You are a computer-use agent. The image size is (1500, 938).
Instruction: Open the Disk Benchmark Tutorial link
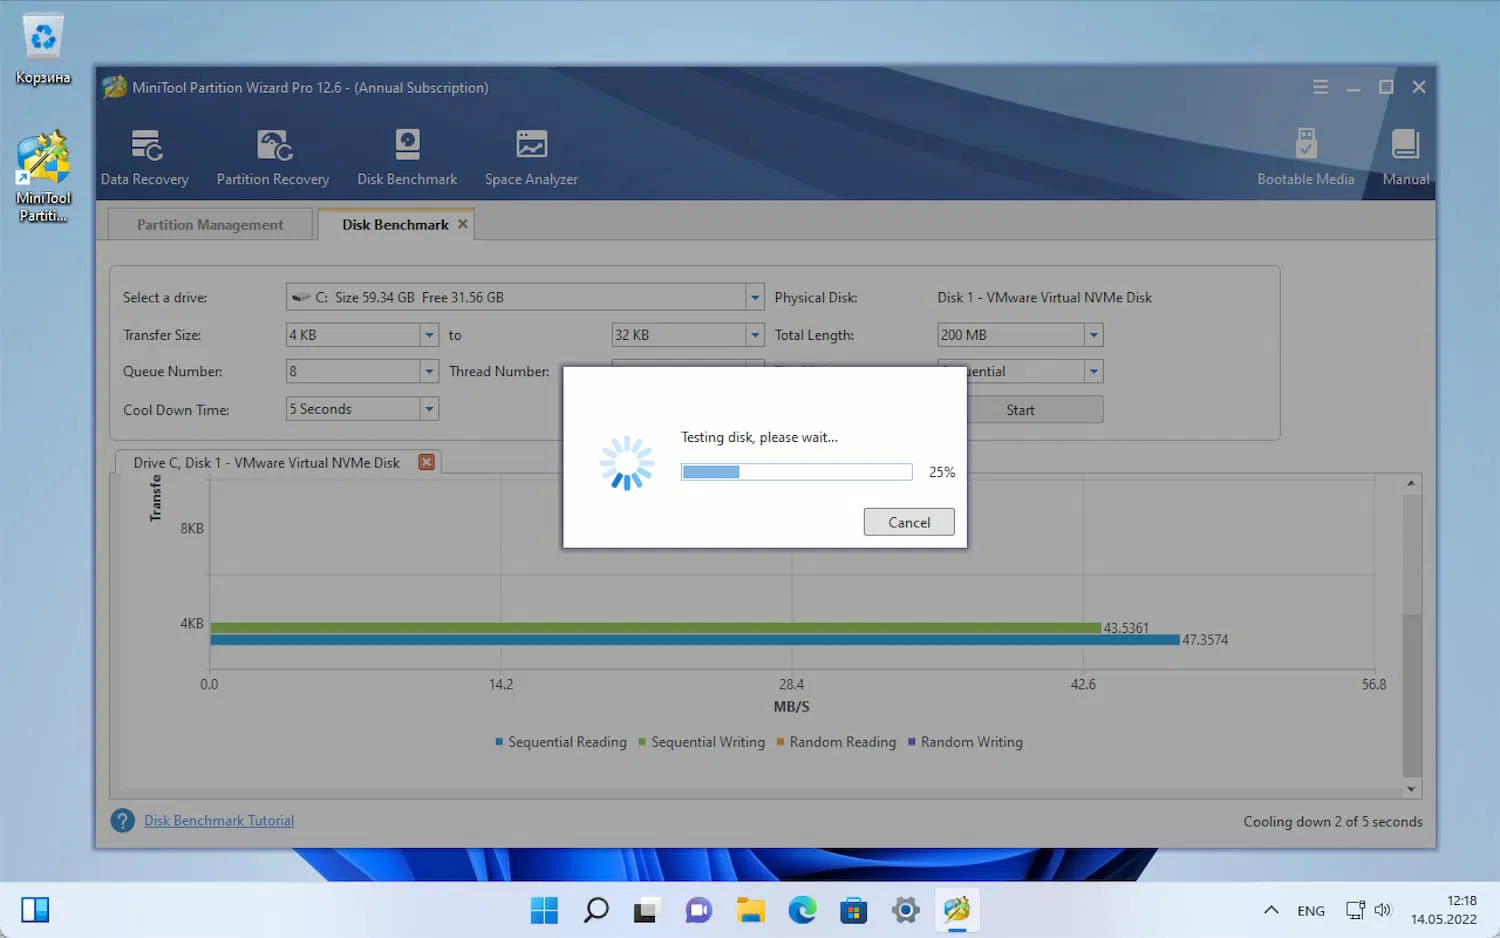(x=219, y=821)
